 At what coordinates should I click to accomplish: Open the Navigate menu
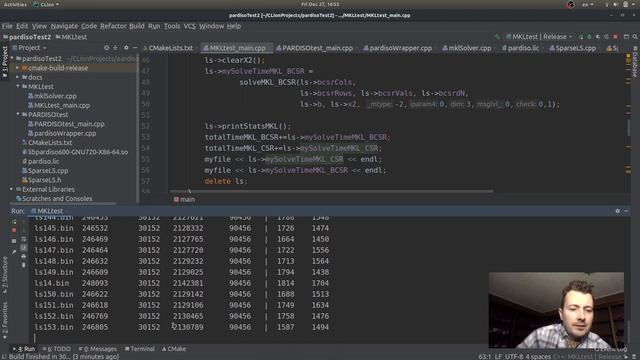tap(64, 26)
